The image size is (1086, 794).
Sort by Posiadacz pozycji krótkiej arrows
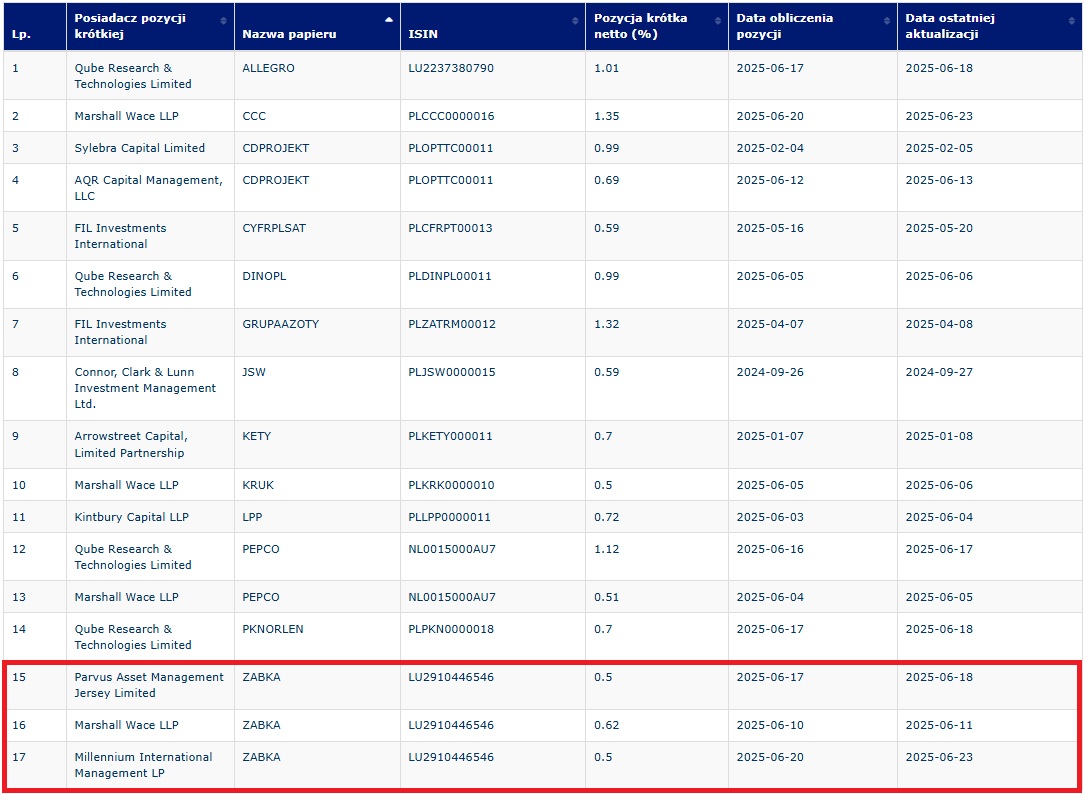click(223, 21)
